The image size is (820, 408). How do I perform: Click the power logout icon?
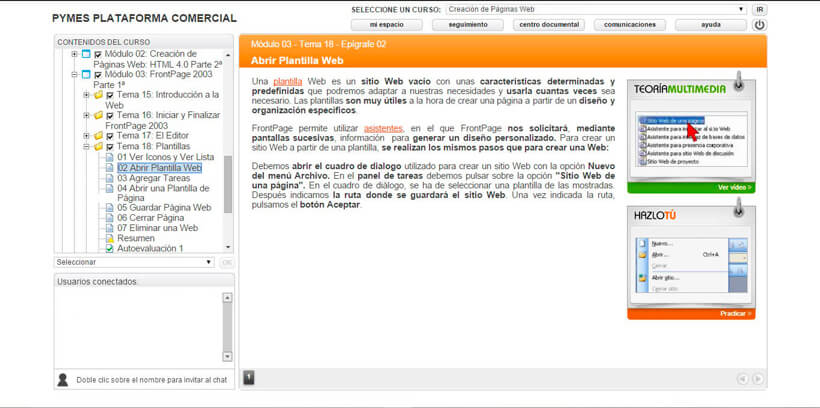[x=759, y=25]
